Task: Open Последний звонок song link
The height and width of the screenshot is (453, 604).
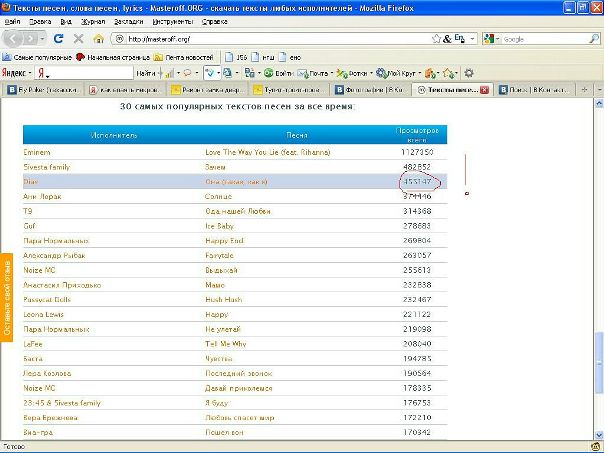Action: click(238, 373)
